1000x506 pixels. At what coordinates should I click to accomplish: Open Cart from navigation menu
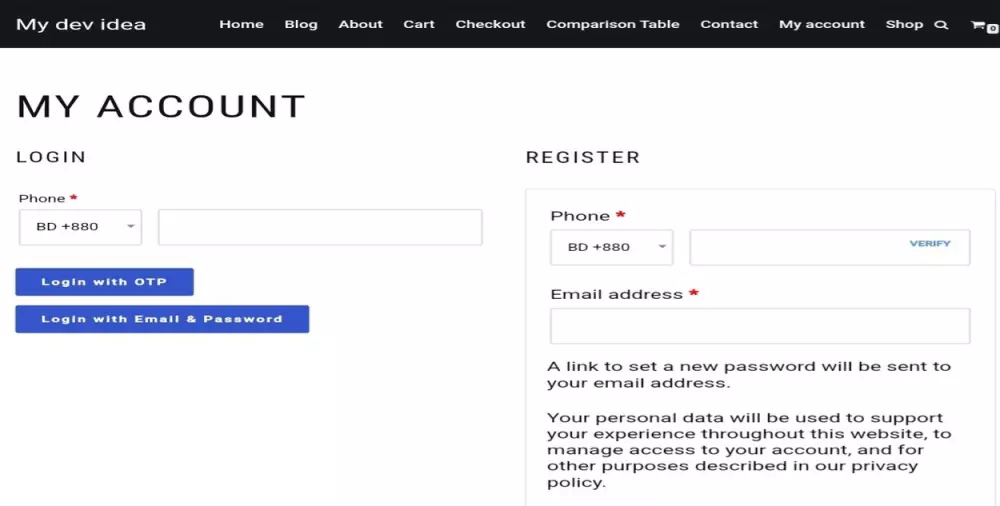(419, 24)
